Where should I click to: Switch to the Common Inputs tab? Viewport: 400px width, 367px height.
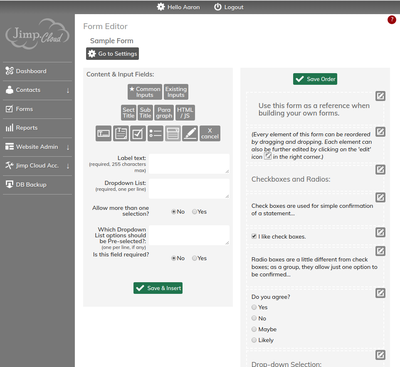145,92
